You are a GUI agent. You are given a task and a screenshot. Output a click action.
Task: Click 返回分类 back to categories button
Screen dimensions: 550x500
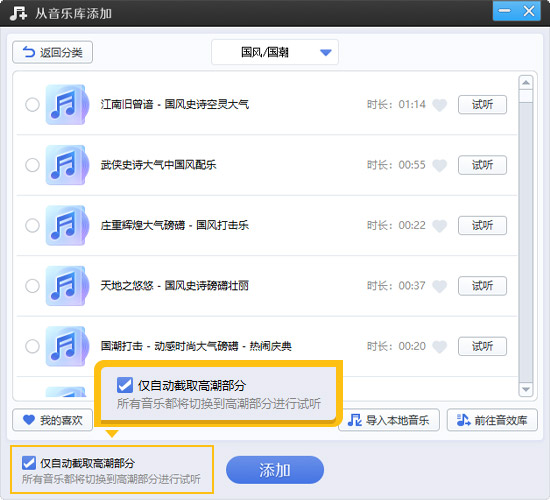53,52
